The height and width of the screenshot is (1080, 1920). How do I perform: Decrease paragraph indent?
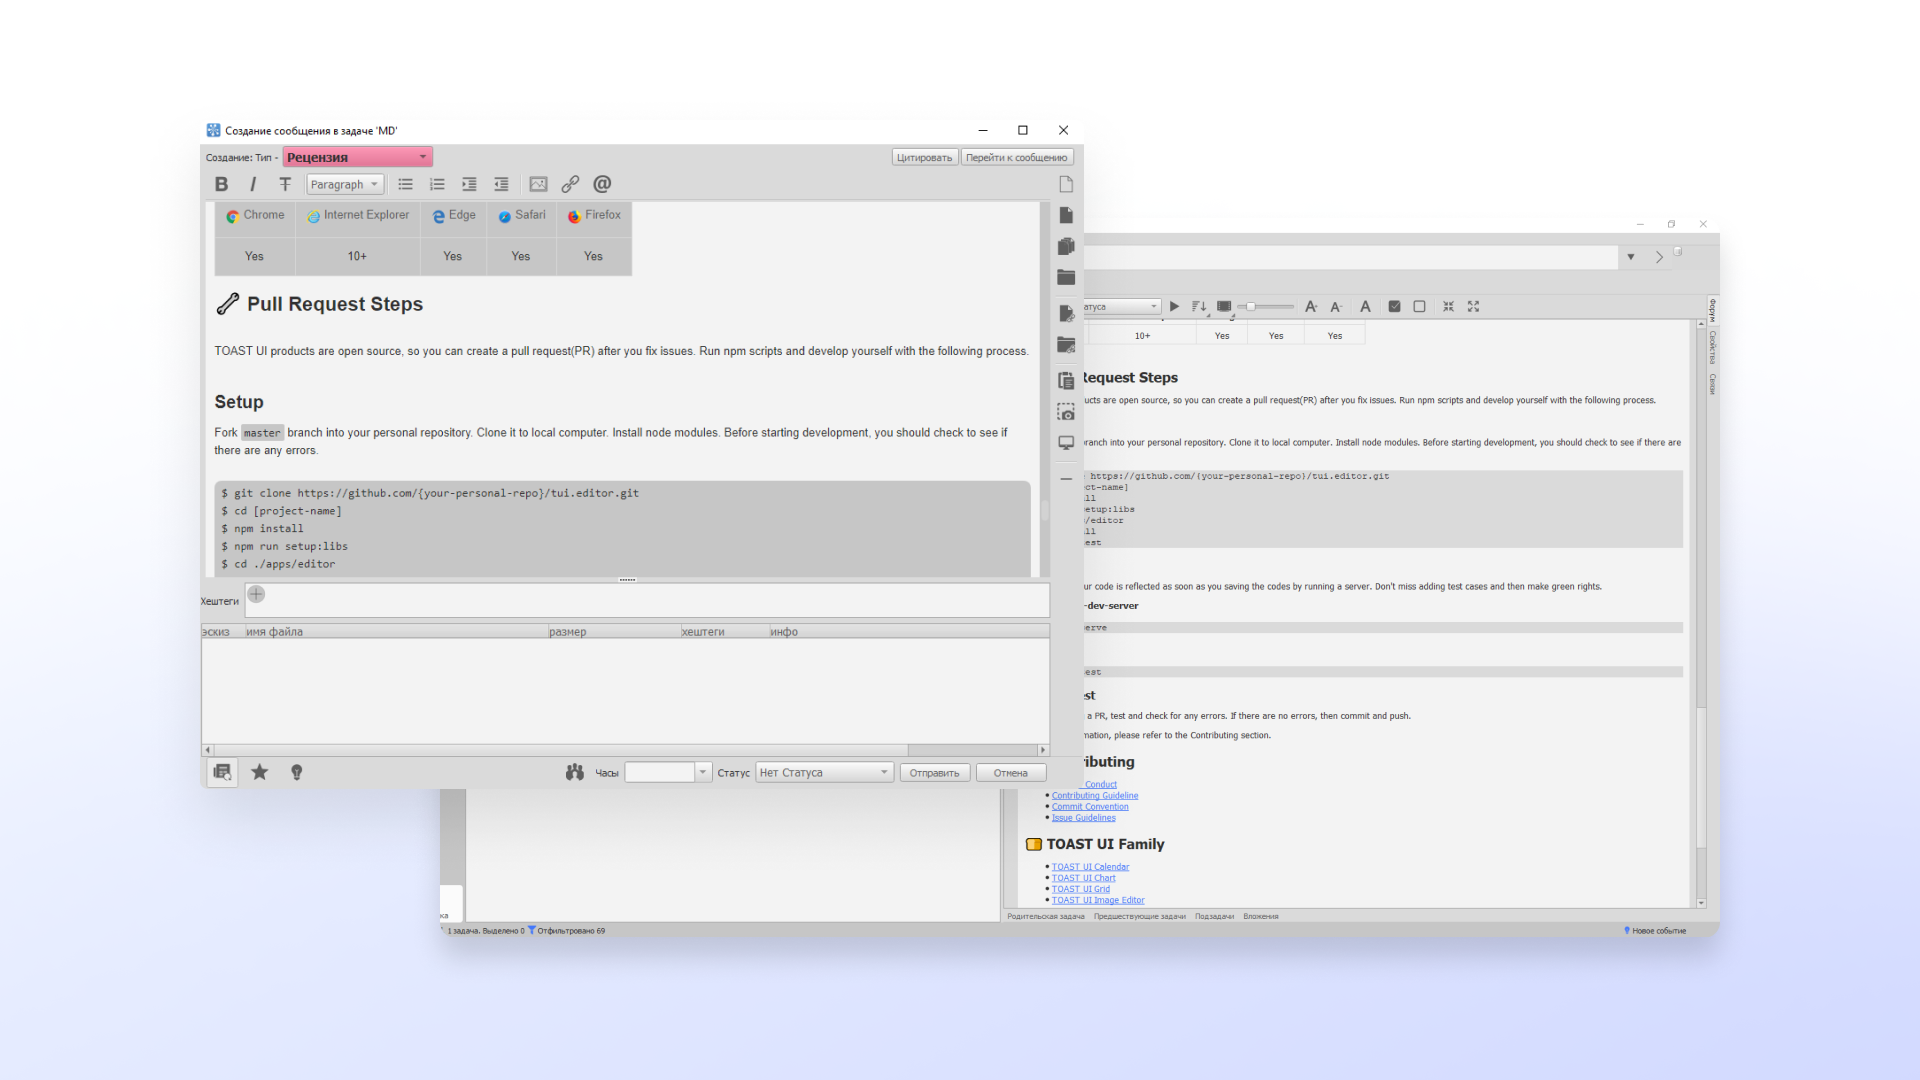click(501, 184)
